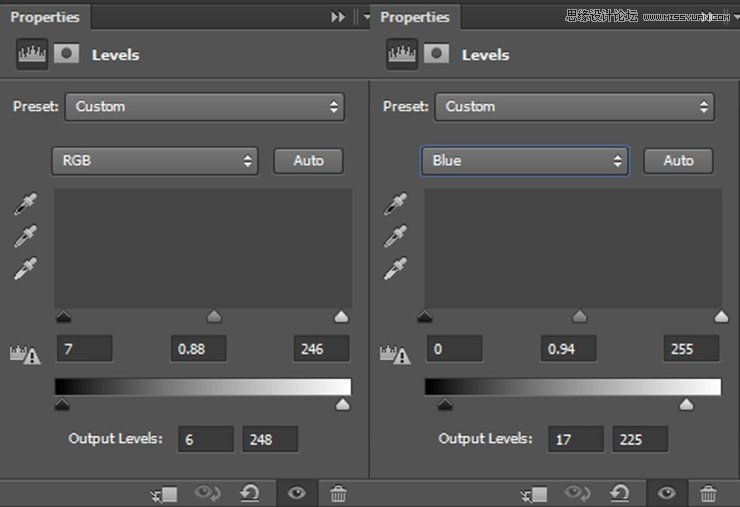This screenshot has height=507, width=740.
Task: Select left Properties tab
Action: pyautogui.click(x=45, y=17)
